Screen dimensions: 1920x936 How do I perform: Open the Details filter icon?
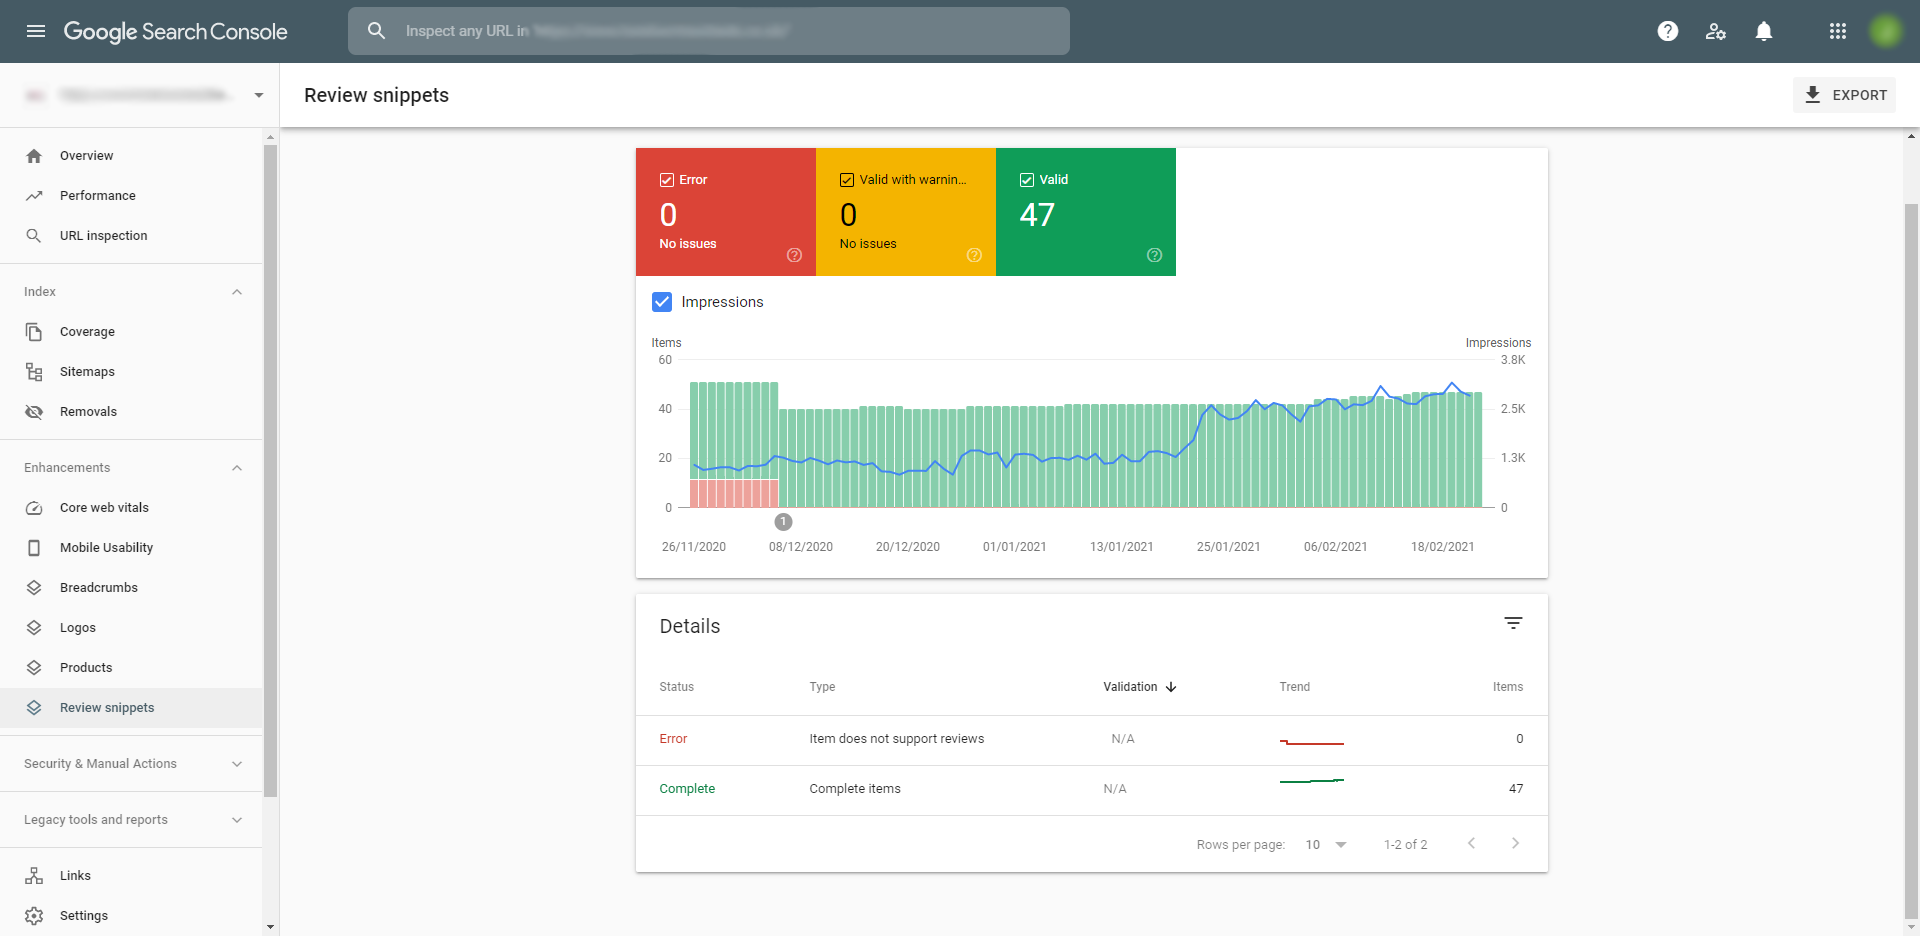(x=1513, y=623)
